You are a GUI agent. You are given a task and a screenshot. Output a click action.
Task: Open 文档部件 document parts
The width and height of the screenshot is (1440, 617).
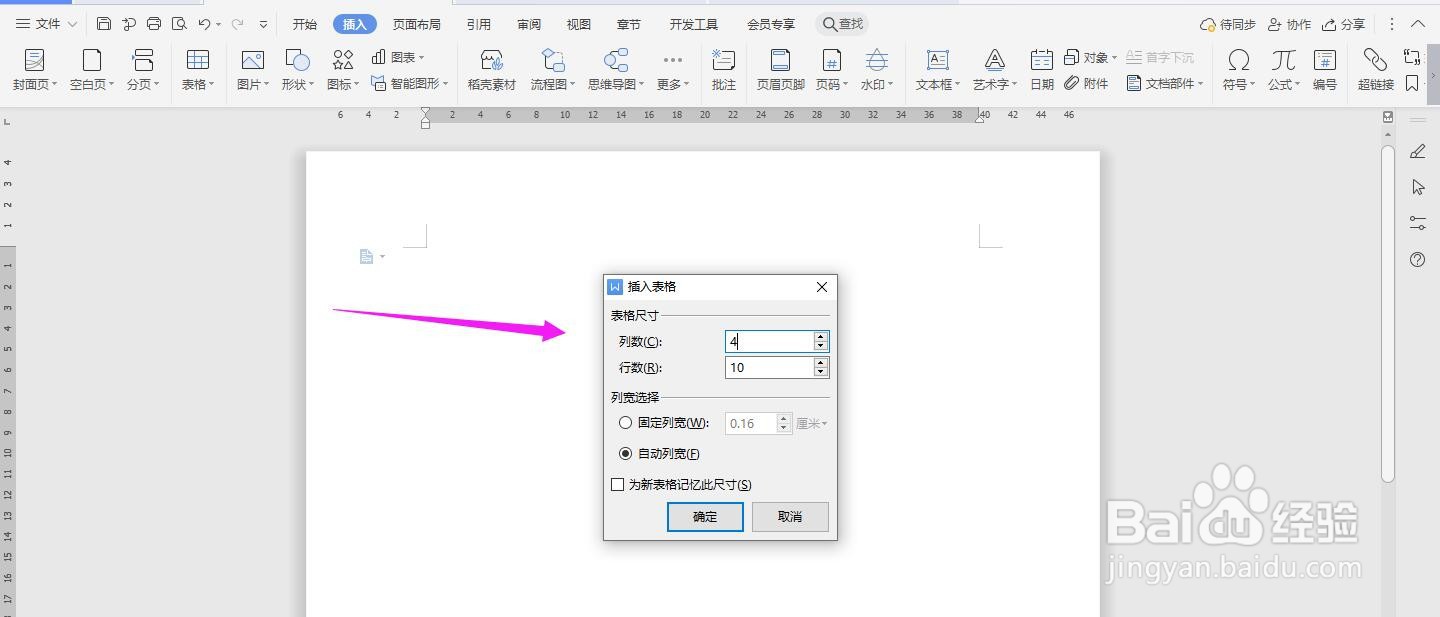1165,84
